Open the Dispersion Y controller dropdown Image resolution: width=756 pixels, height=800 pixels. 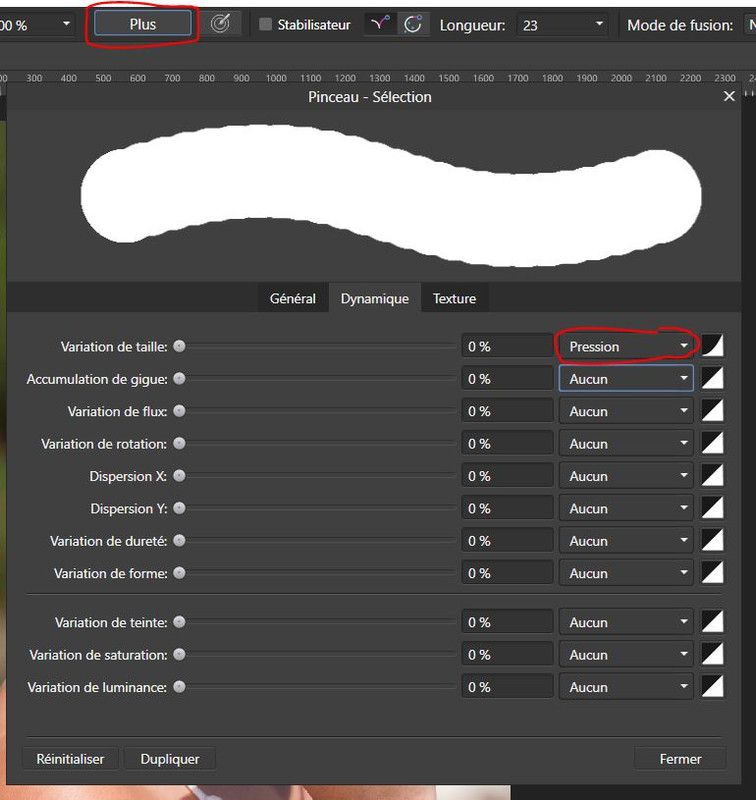(x=626, y=508)
